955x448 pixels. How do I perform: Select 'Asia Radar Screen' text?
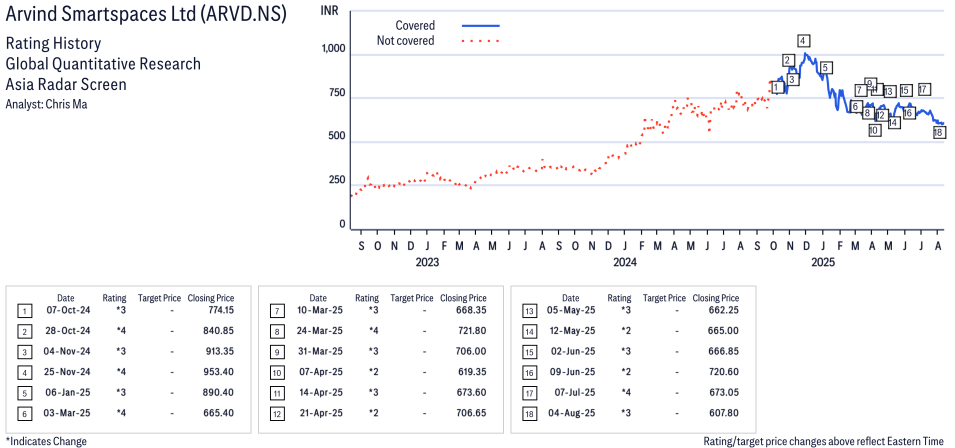66,84
